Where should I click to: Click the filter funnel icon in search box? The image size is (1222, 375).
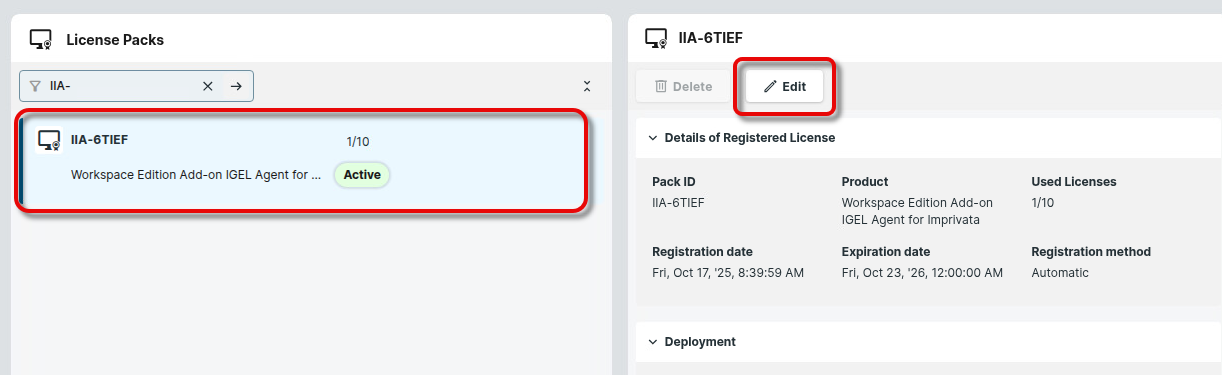coord(35,86)
